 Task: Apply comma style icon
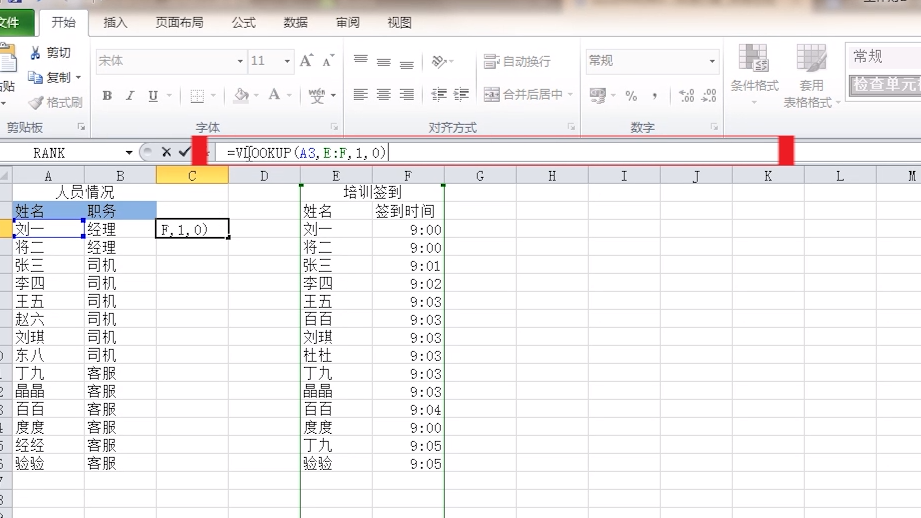pos(654,96)
